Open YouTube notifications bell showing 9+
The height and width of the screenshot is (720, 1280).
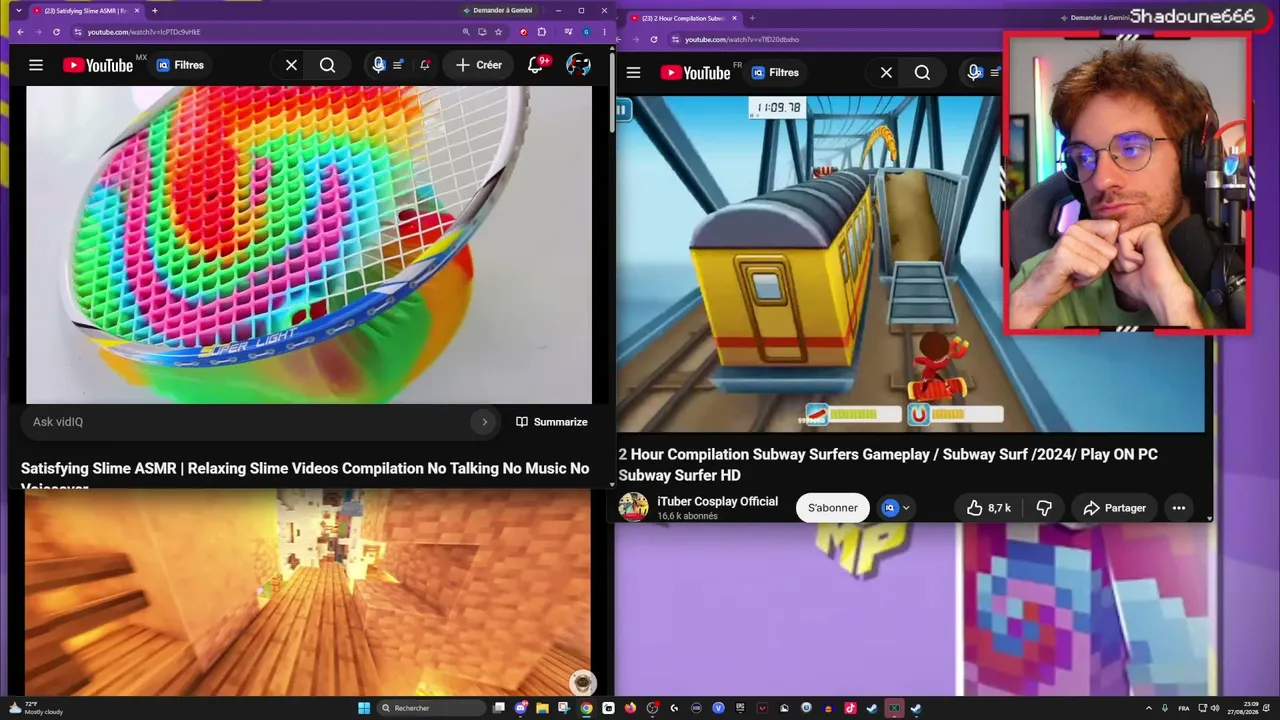pos(536,65)
